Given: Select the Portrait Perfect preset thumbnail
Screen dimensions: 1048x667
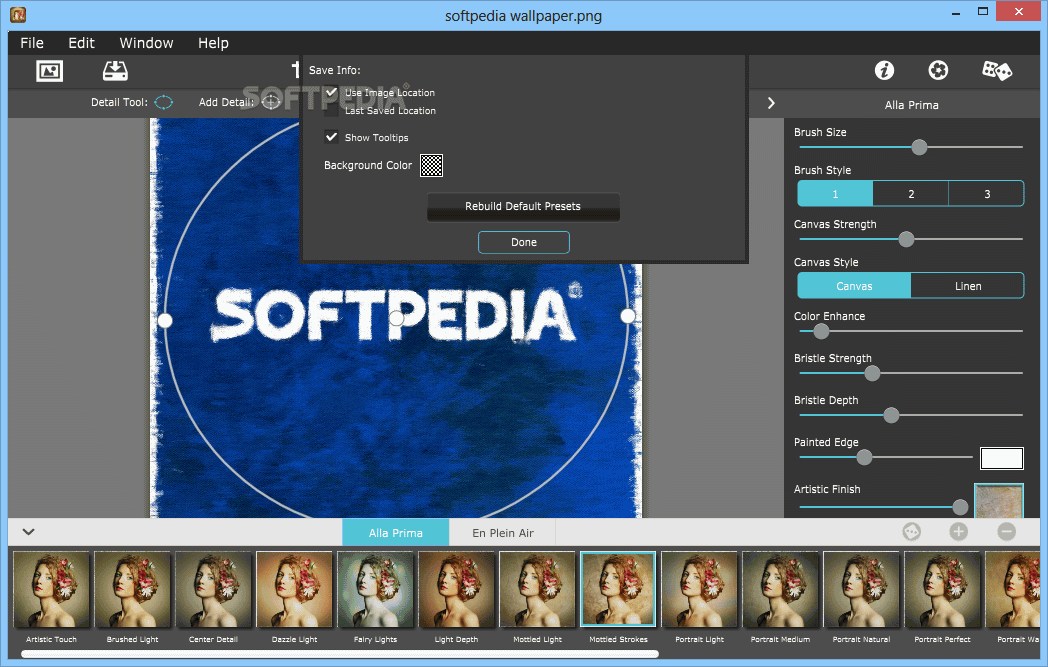Looking at the screenshot, I should tap(942, 589).
